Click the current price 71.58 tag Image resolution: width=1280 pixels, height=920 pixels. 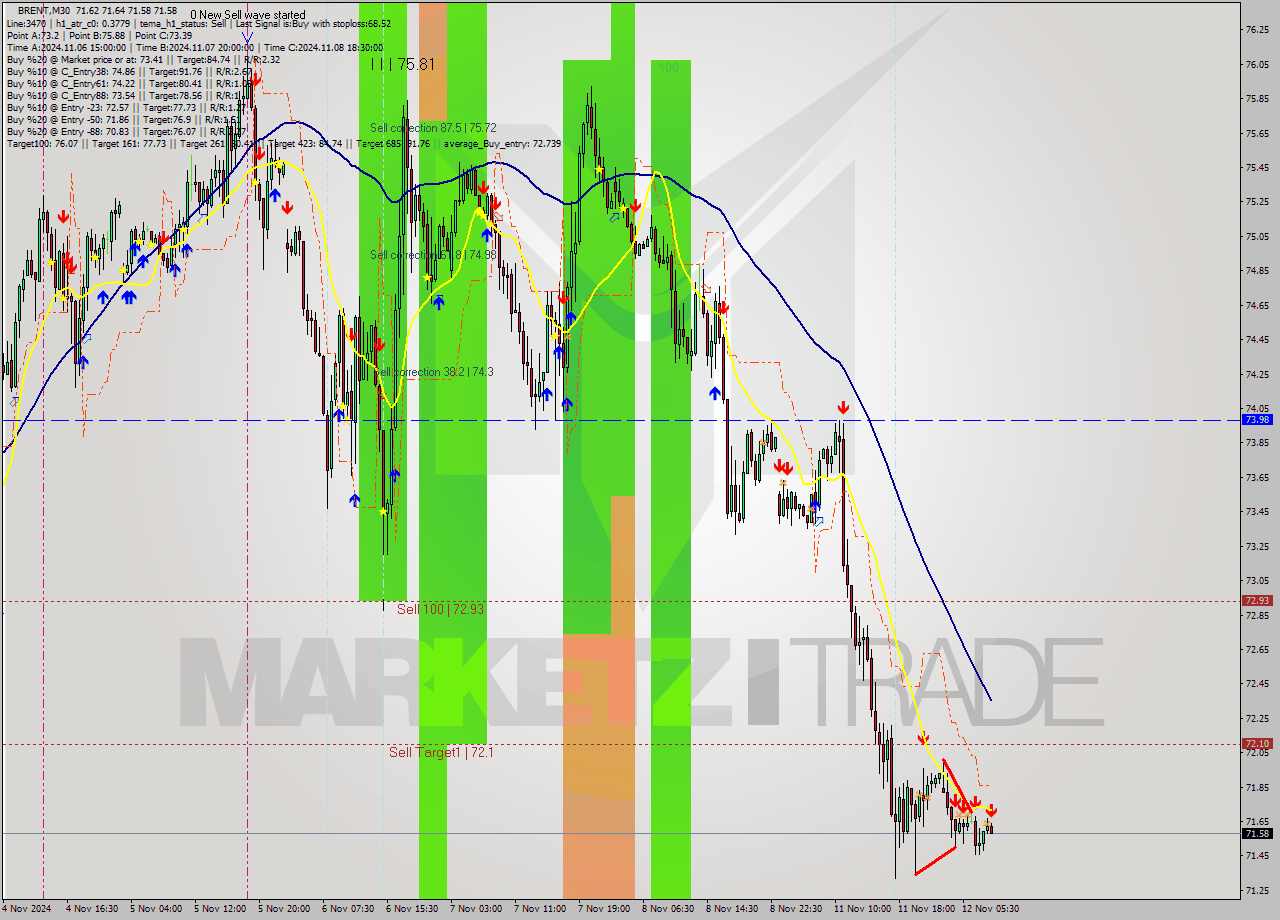pos(1257,834)
